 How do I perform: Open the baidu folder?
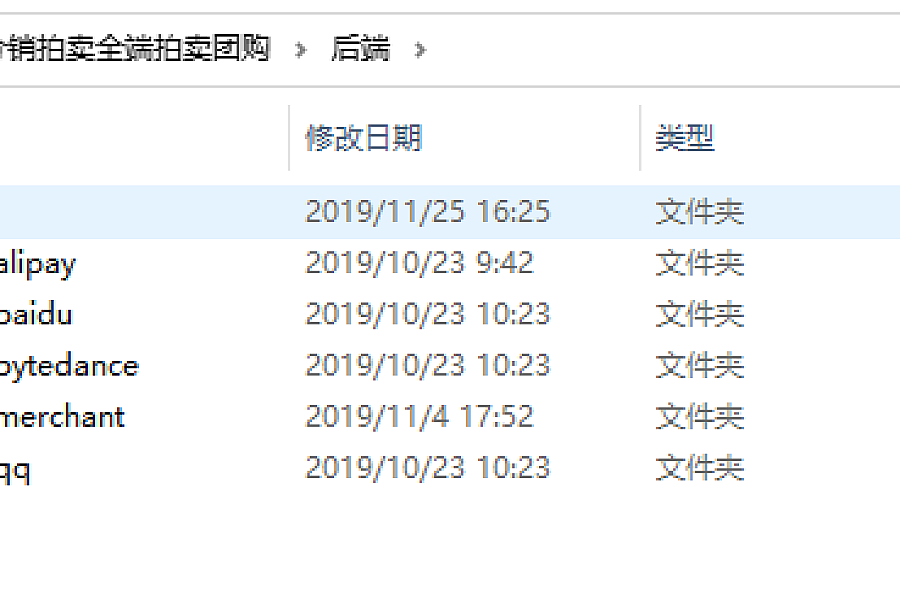pos(36,315)
